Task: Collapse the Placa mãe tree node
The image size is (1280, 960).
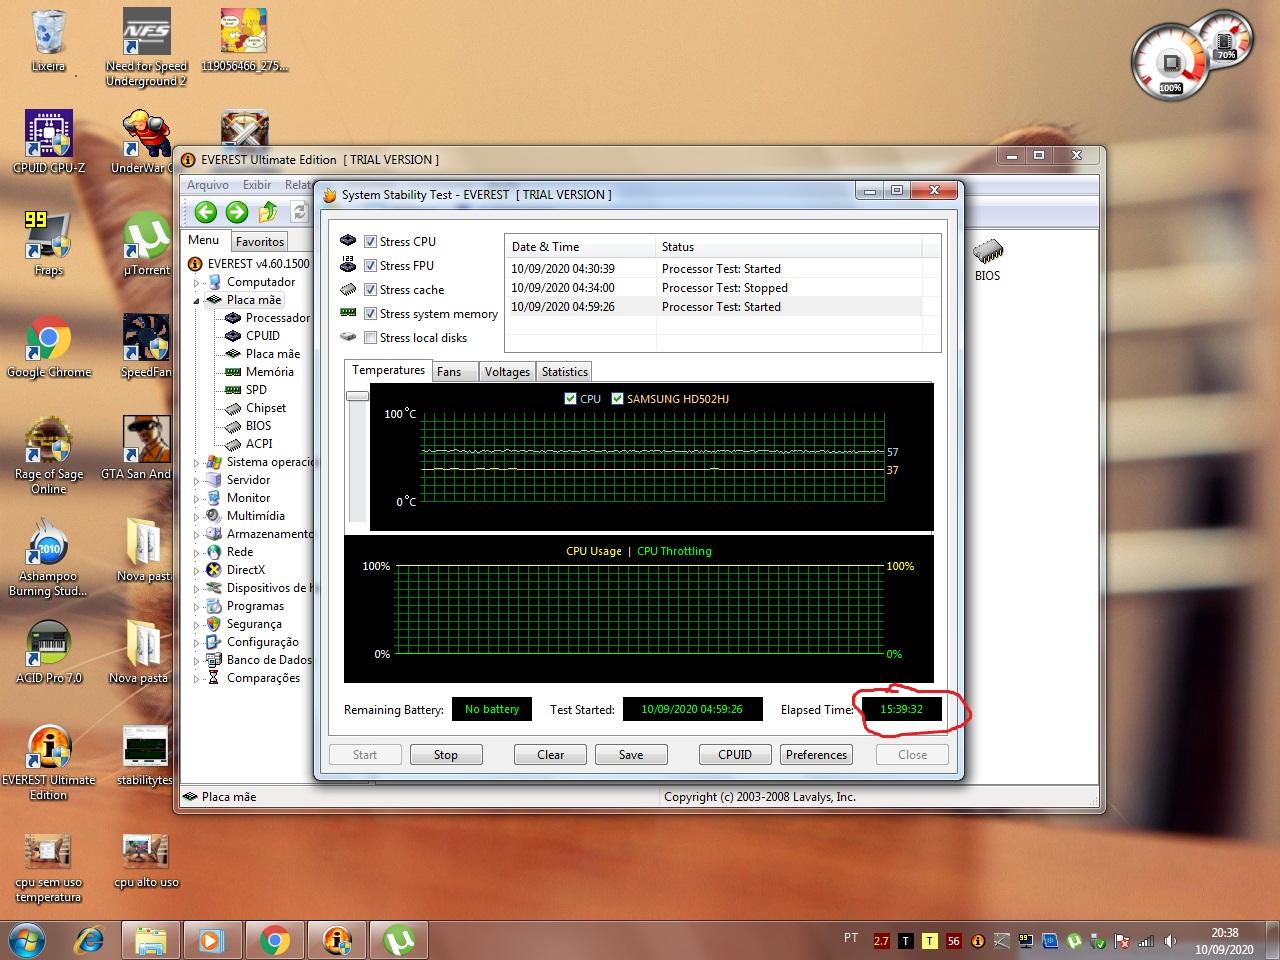Action: [x=197, y=301]
